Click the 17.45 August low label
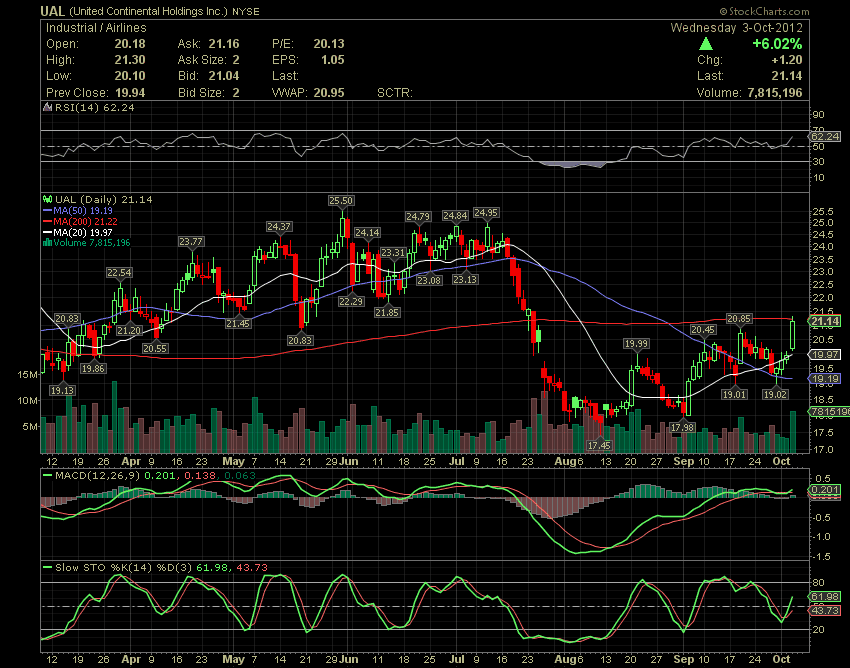The image size is (850, 668). pos(599,446)
